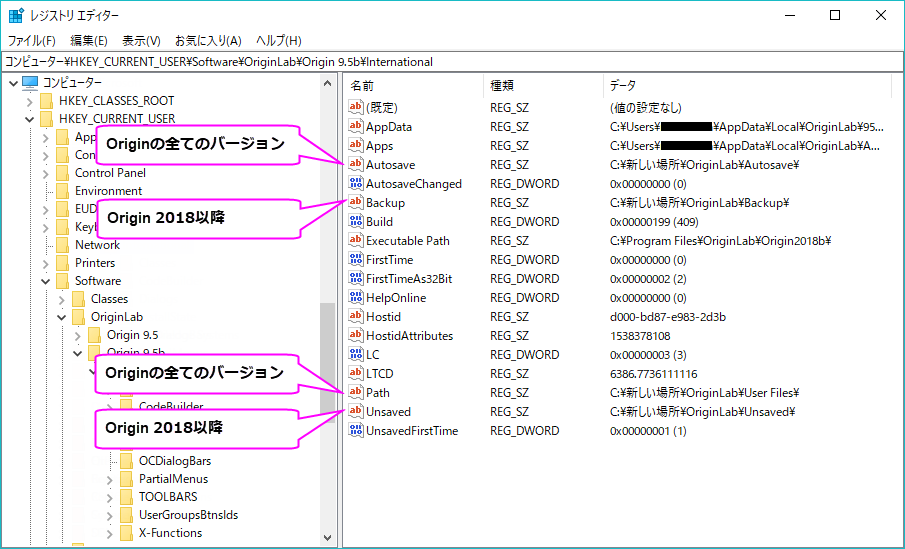The height and width of the screenshot is (549, 905).
Task: Click the DWORD icon of LC
Action: [x=356, y=354]
